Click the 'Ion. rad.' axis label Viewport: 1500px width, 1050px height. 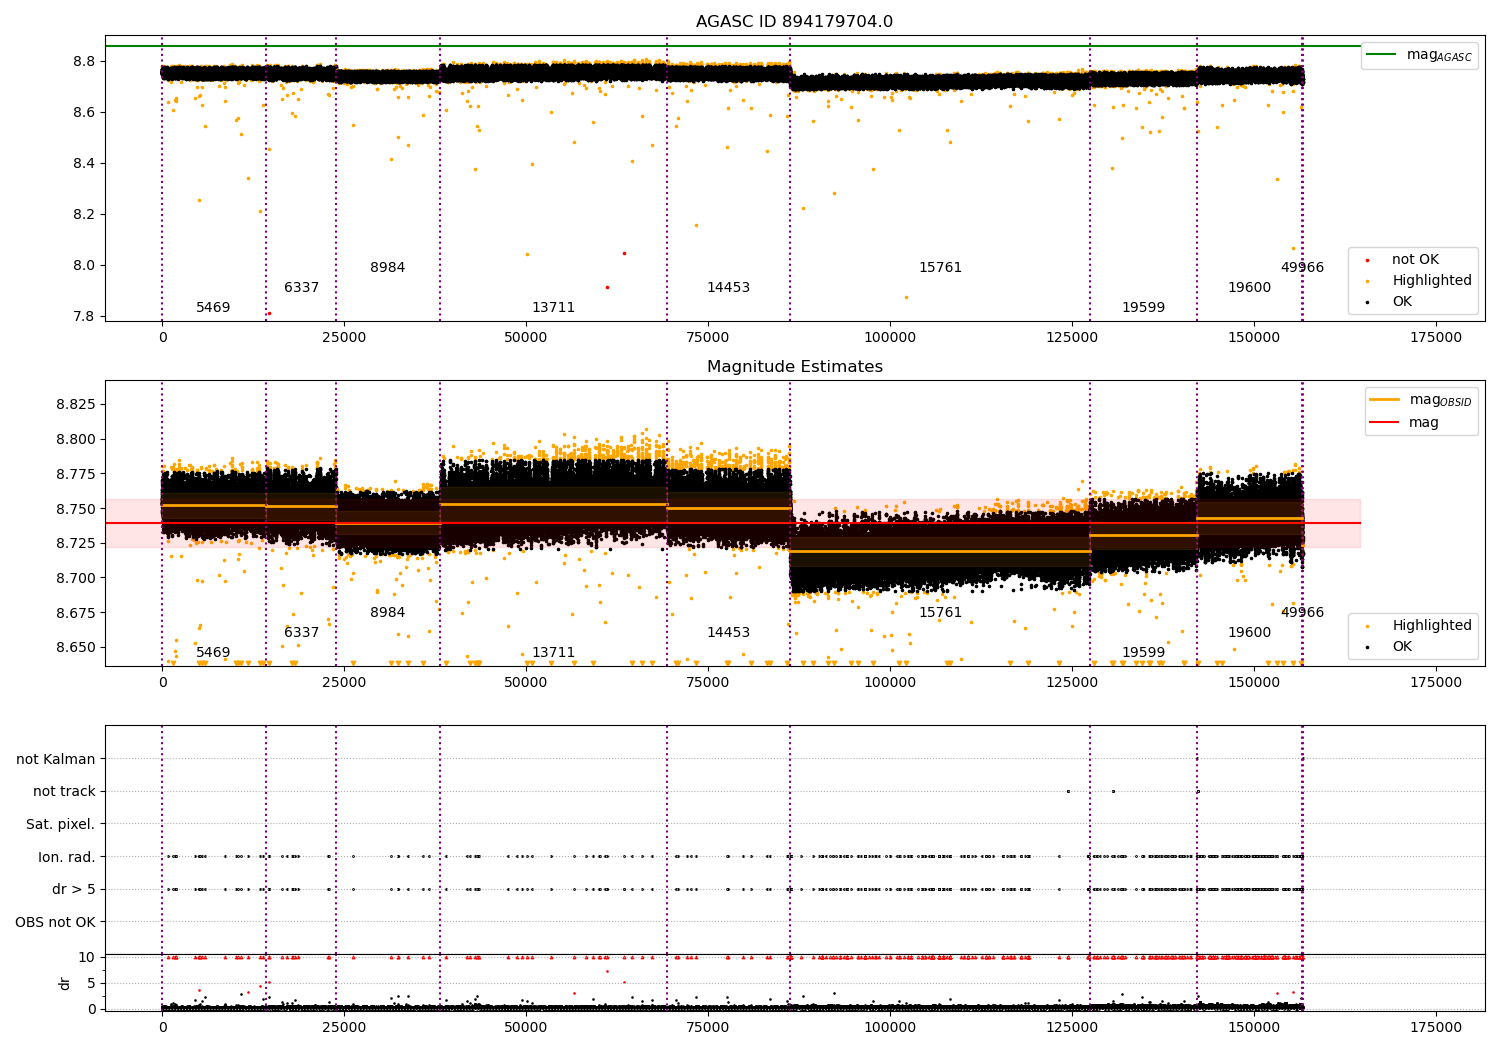click(67, 857)
